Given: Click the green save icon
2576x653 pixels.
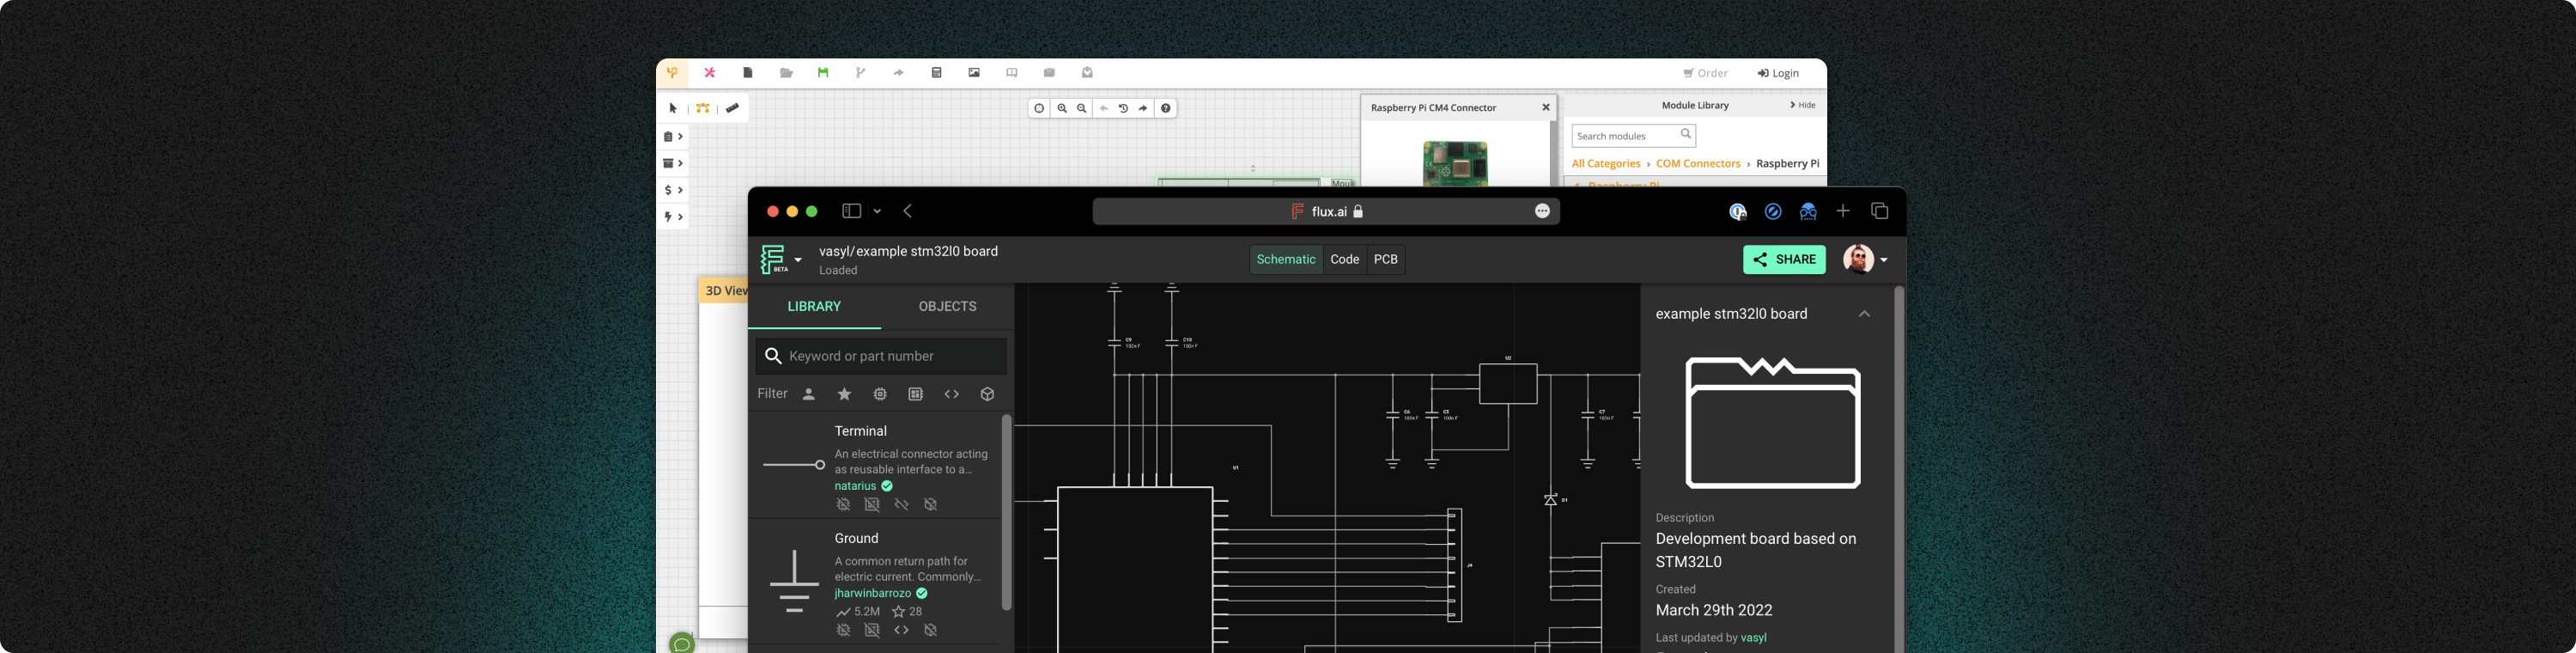Looking at the screenshot, I should [x=823, y=73].
